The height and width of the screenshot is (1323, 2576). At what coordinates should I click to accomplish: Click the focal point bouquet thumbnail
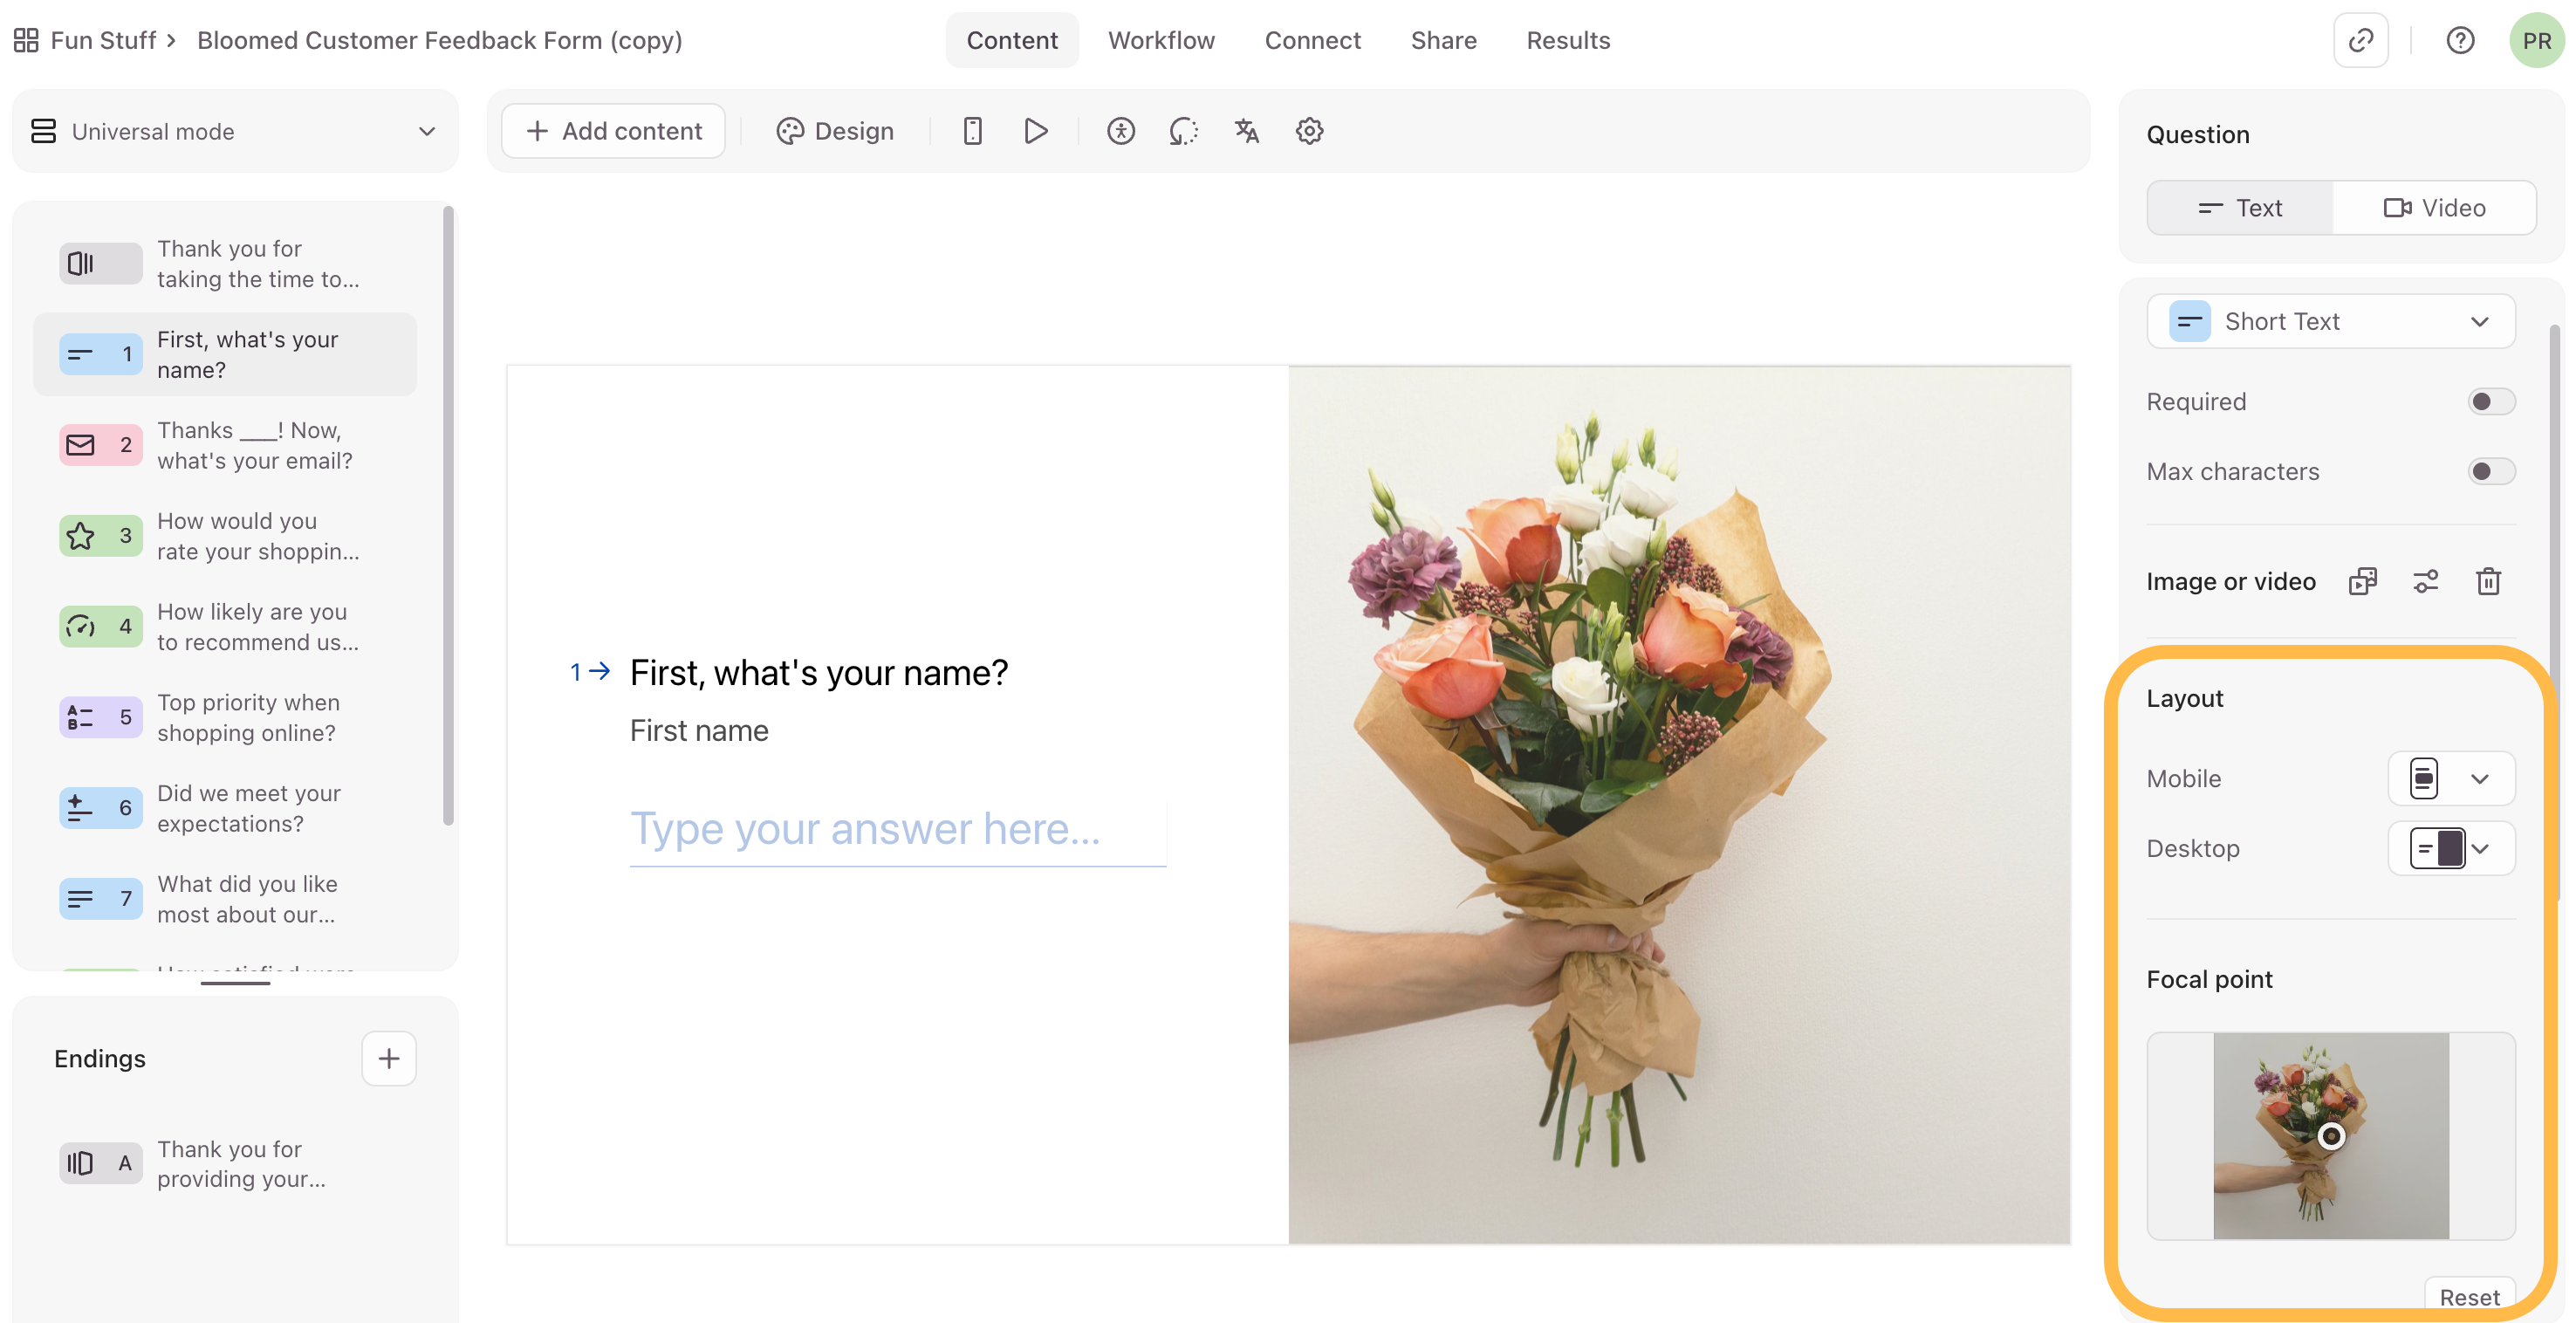[x=2331, y=1136]
